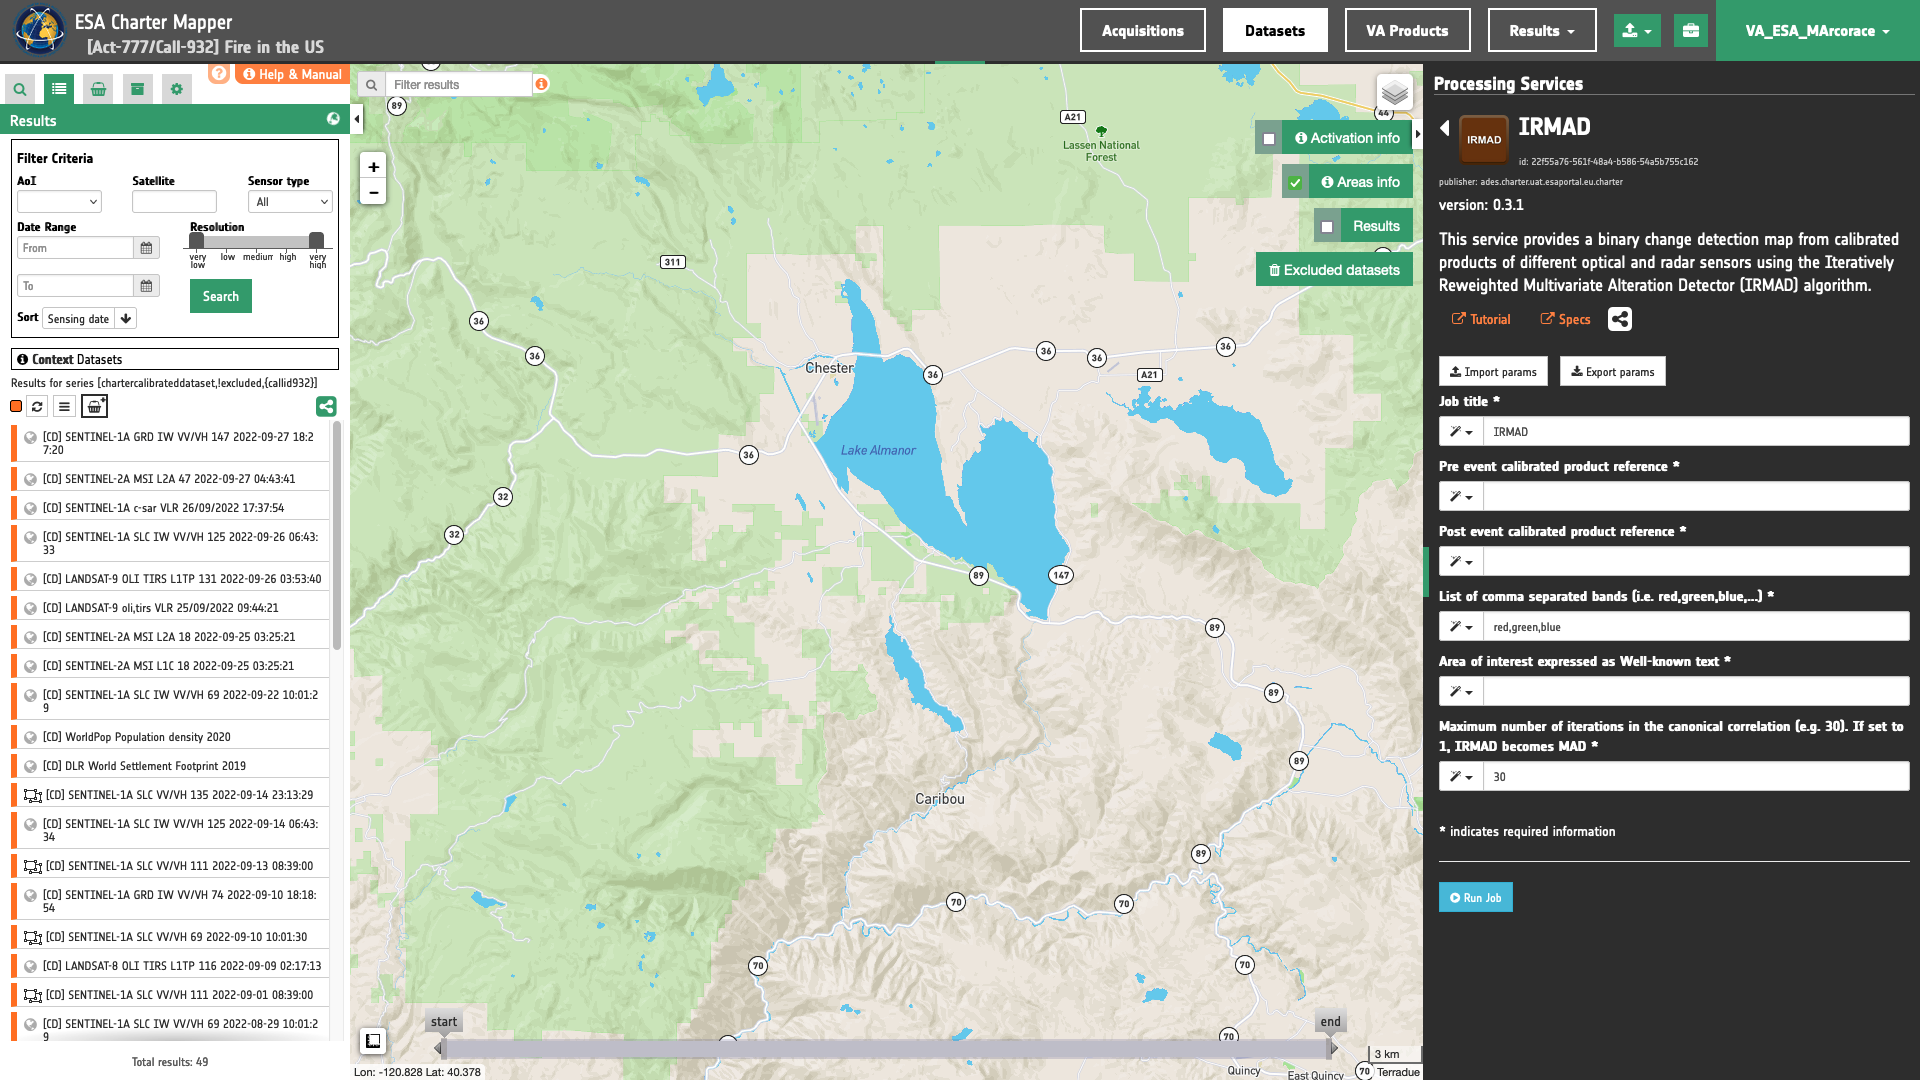Image resolution: width=1920 pixels, height=1080 pixels.
Task: Click the map timeline range bar
Action: pyautogui.click(x=886, y=1049)
